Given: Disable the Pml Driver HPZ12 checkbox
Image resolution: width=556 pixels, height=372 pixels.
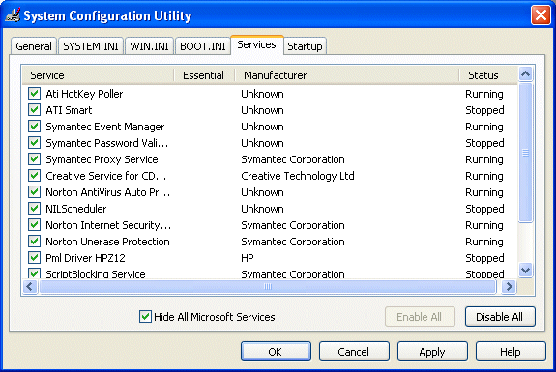Looking at the screenshot, I should click(x=34, y=257).
